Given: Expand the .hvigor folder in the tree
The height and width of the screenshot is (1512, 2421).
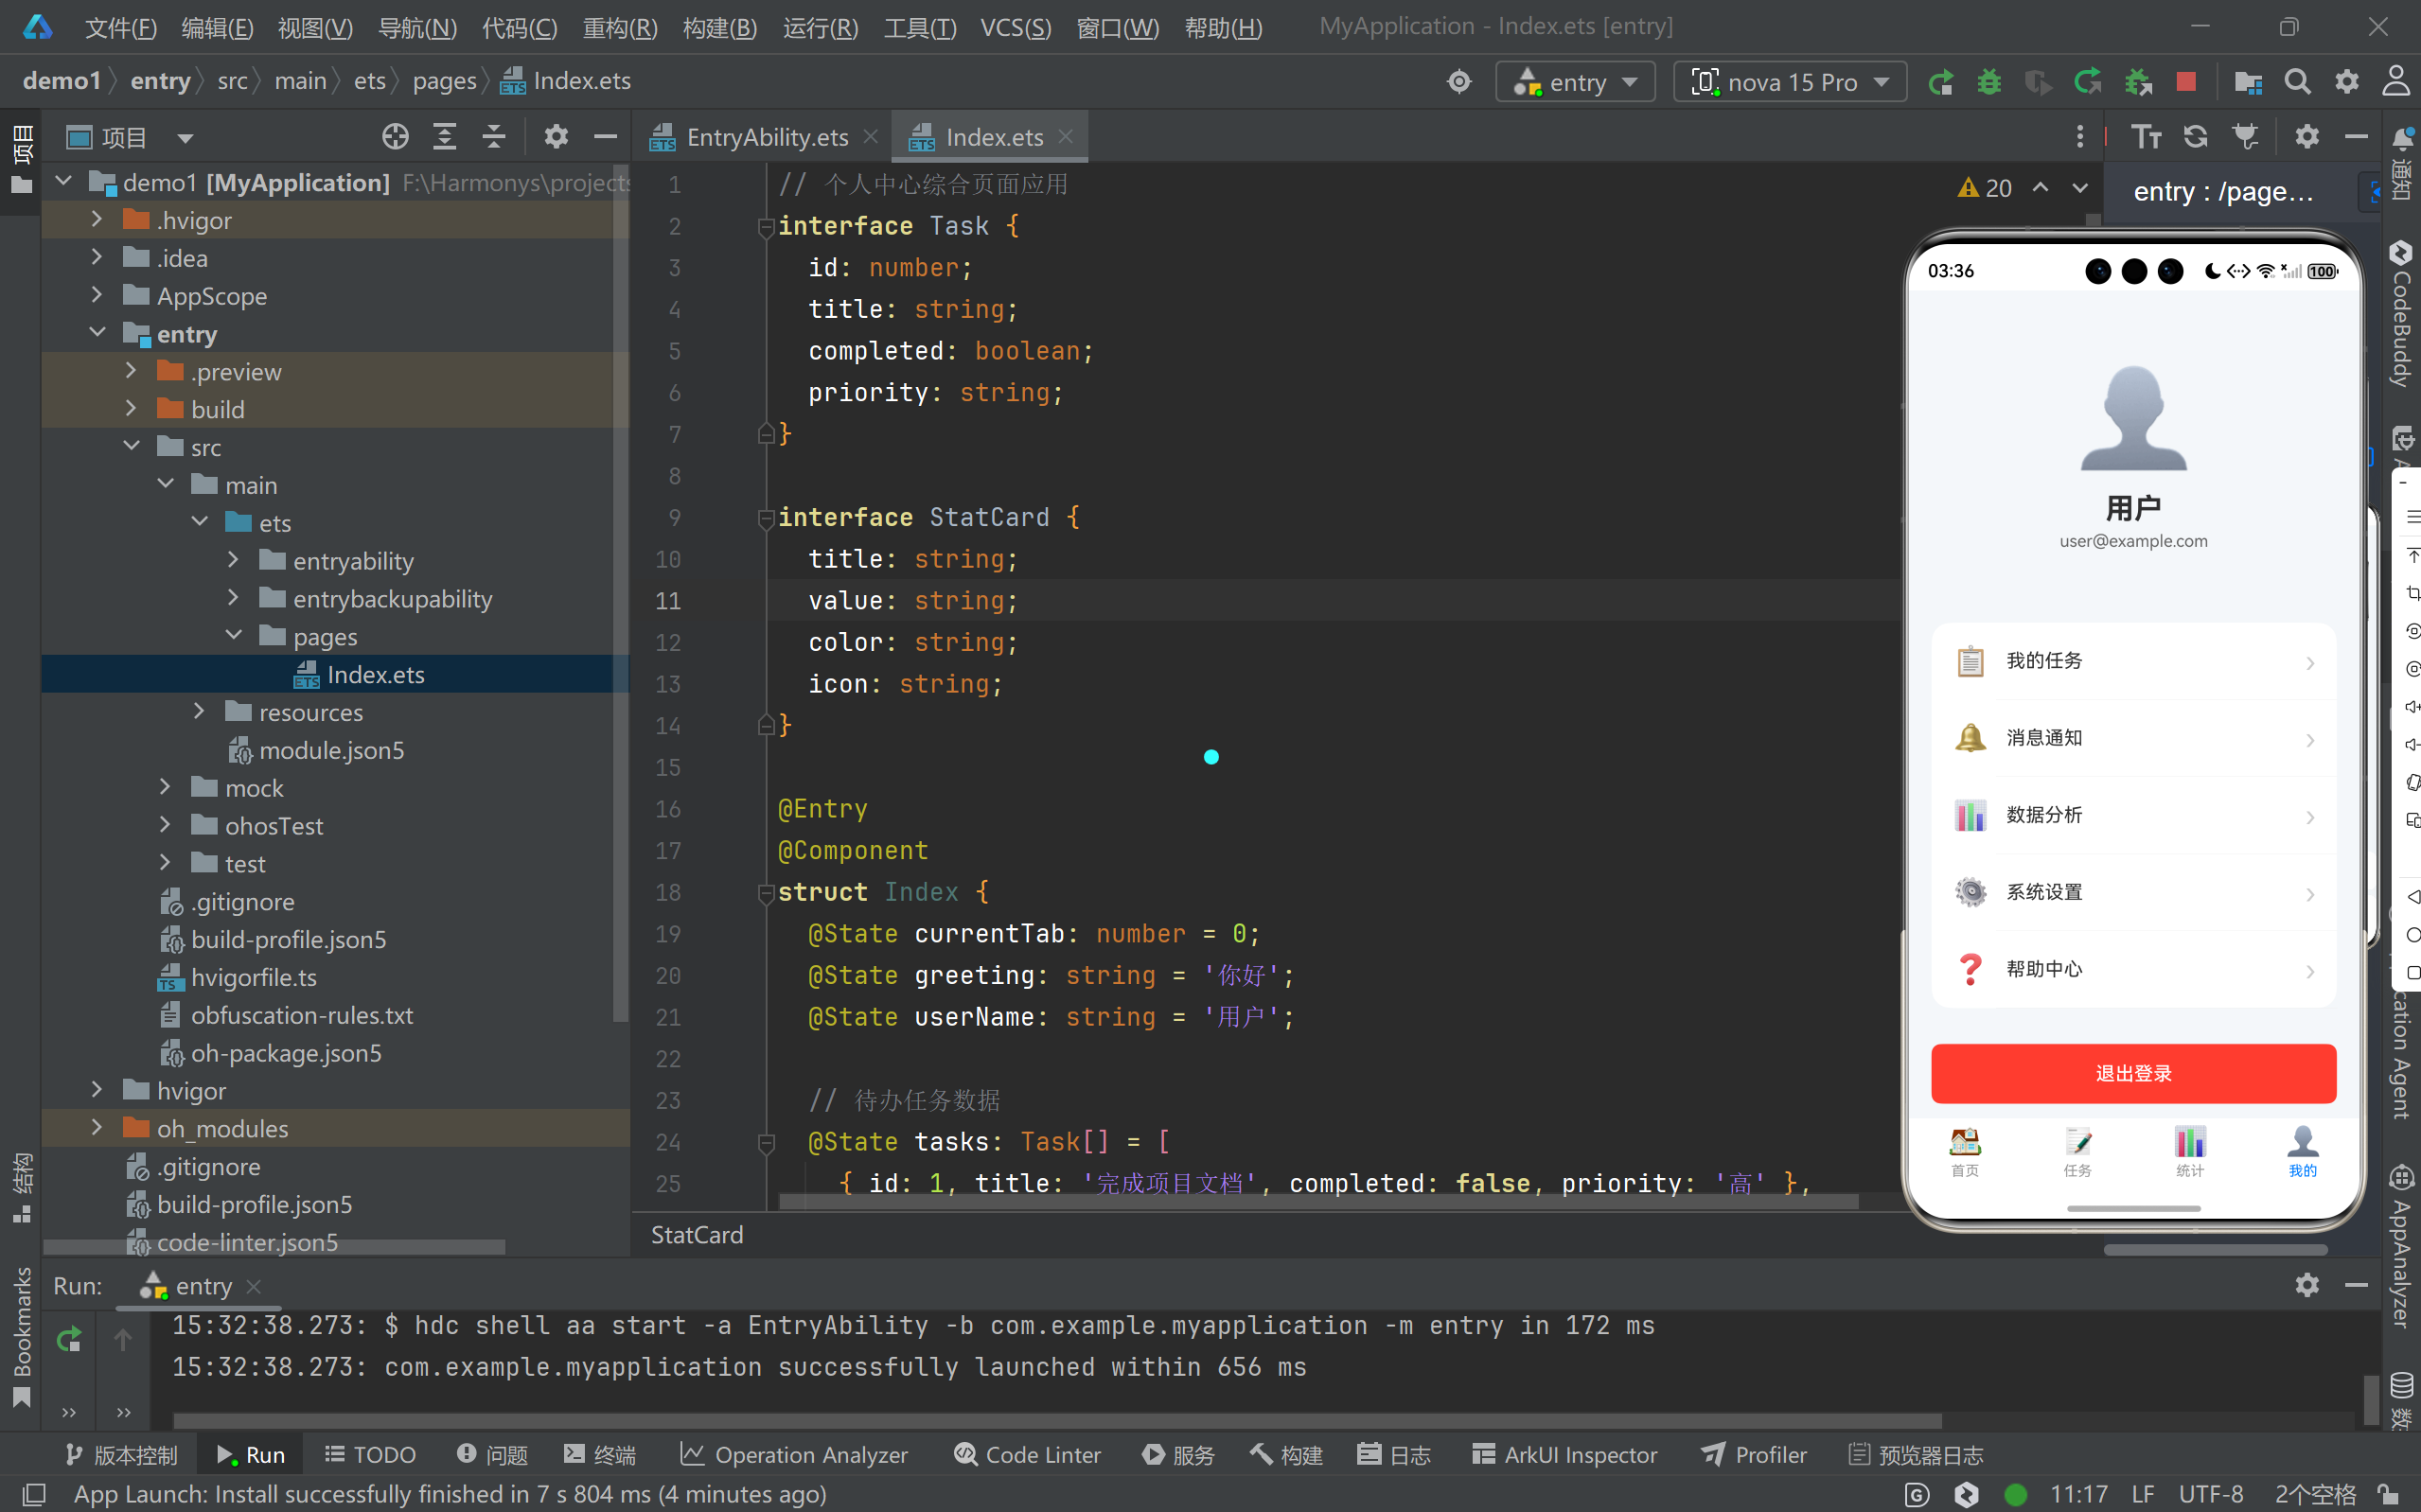Looking at the screenshot, I should pos(97,219).
